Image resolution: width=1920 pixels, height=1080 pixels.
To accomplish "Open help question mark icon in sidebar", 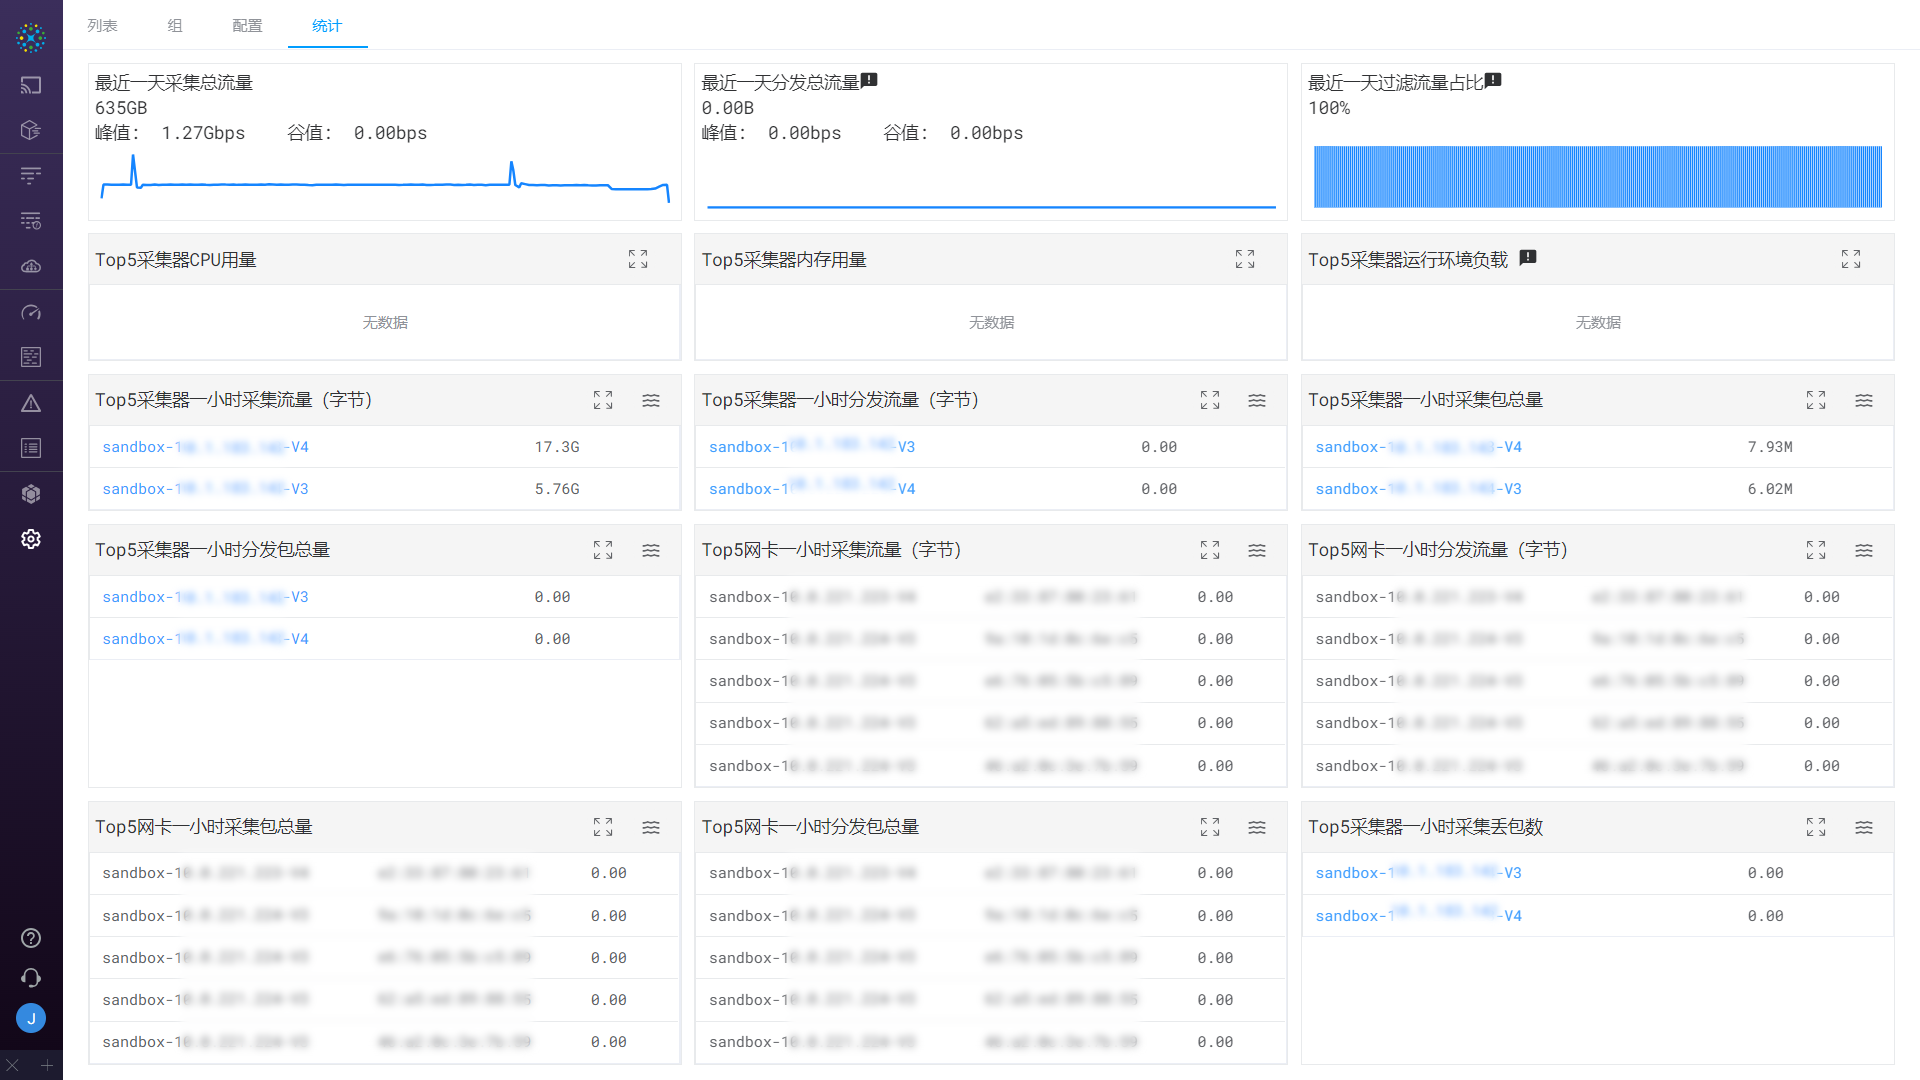I will click(31, 938).
